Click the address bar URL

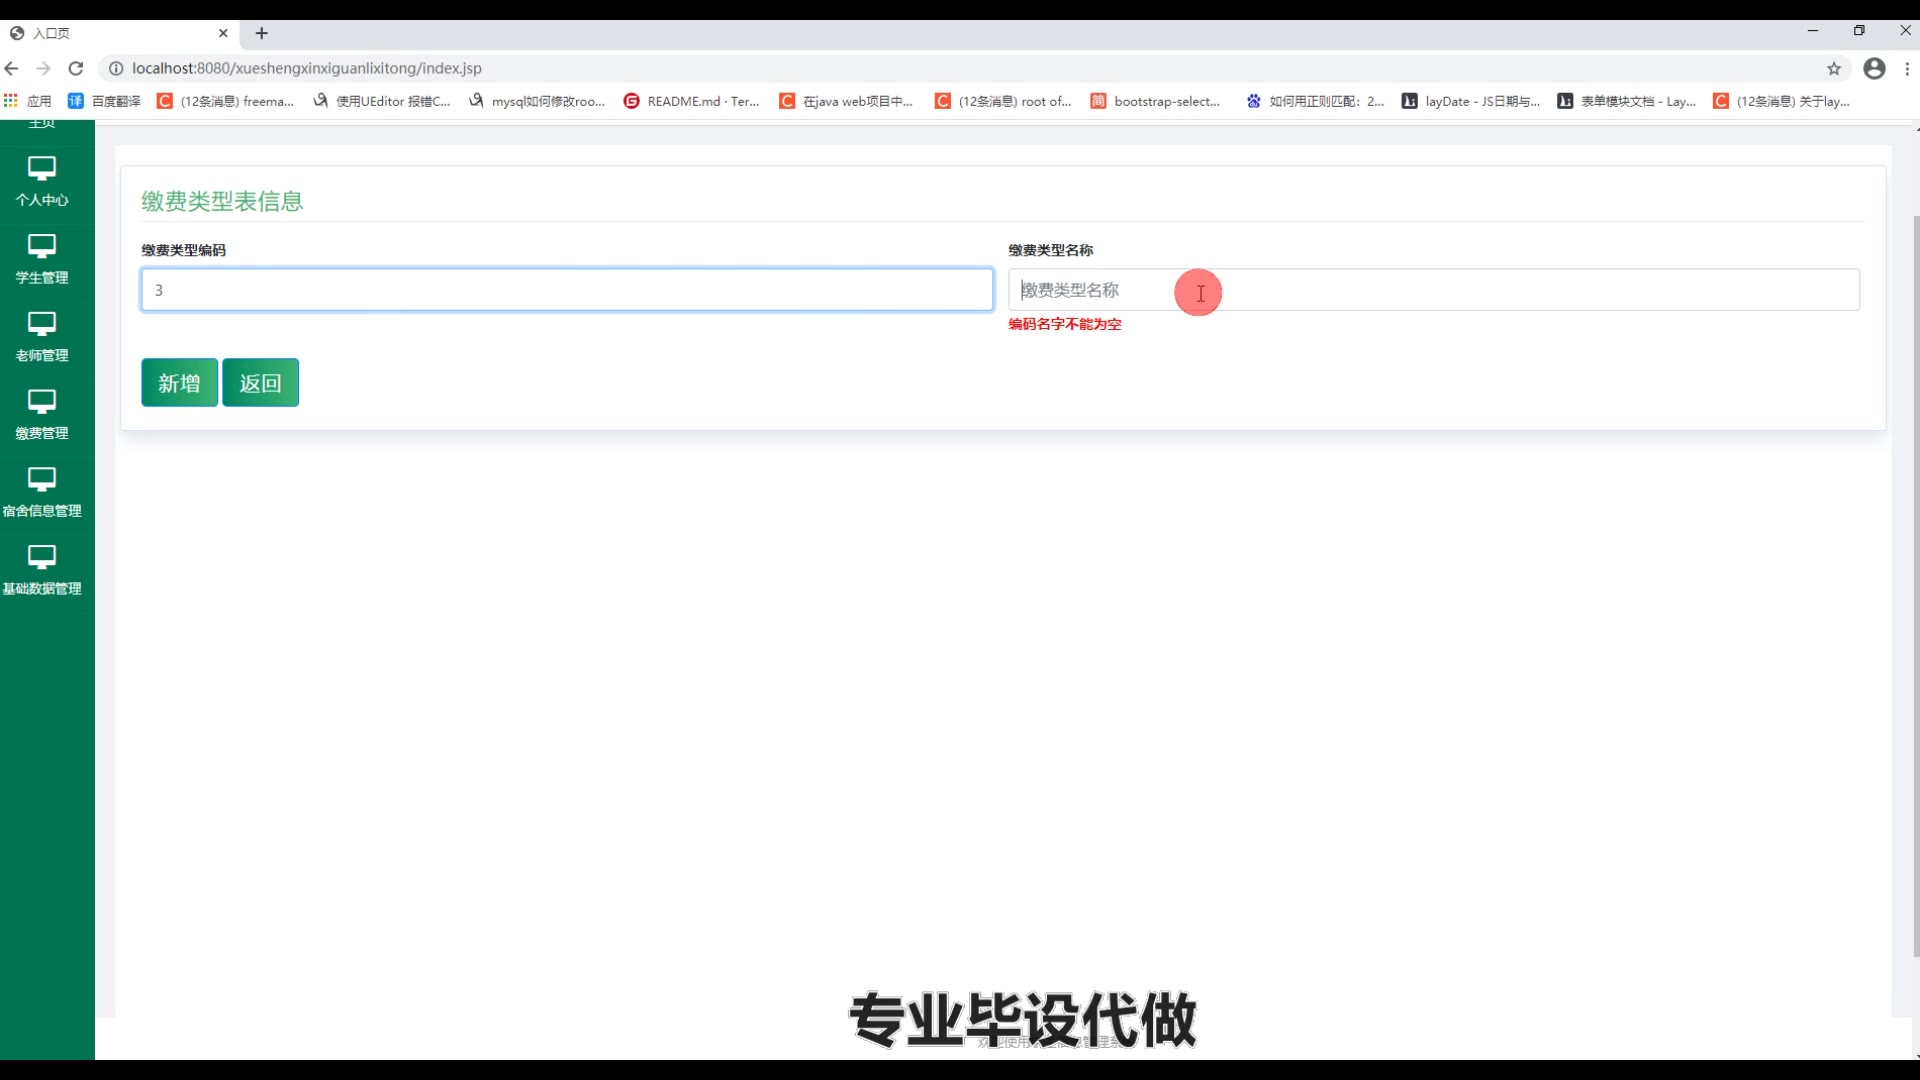[306, 68]
